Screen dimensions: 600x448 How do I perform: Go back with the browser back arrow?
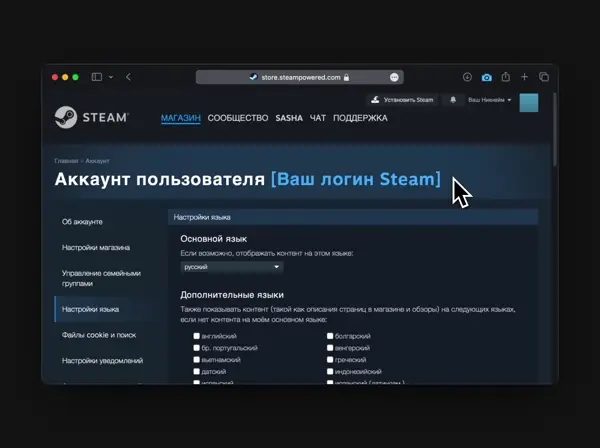pos(128,77)
